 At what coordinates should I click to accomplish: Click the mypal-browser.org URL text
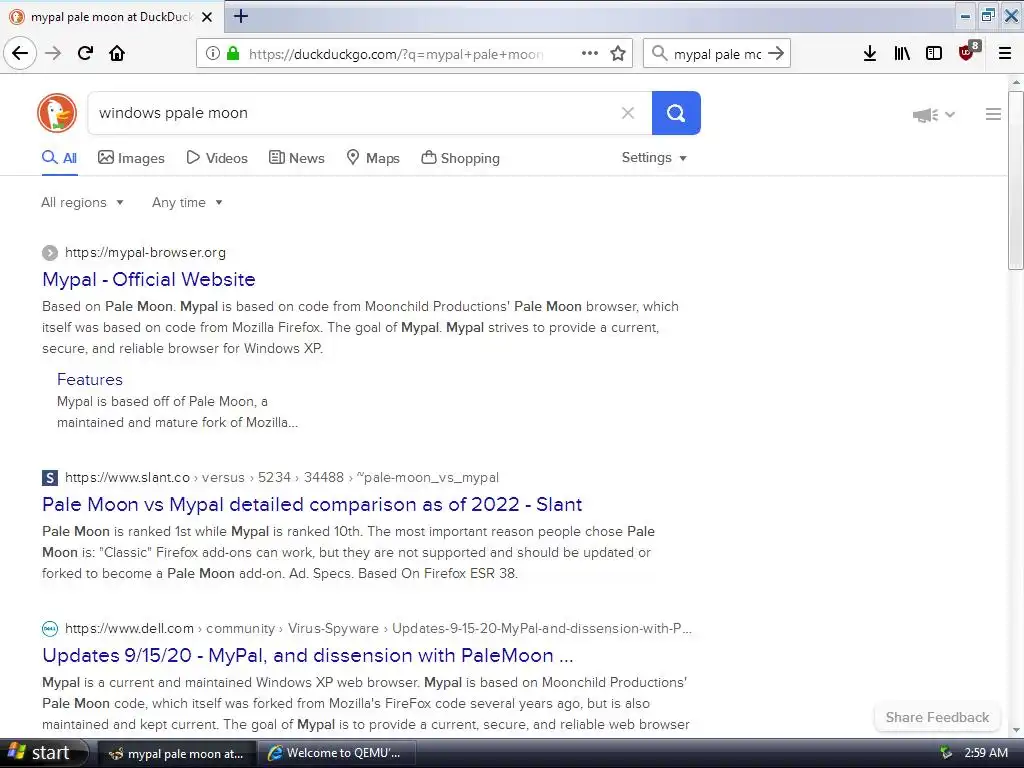point(145,253)
